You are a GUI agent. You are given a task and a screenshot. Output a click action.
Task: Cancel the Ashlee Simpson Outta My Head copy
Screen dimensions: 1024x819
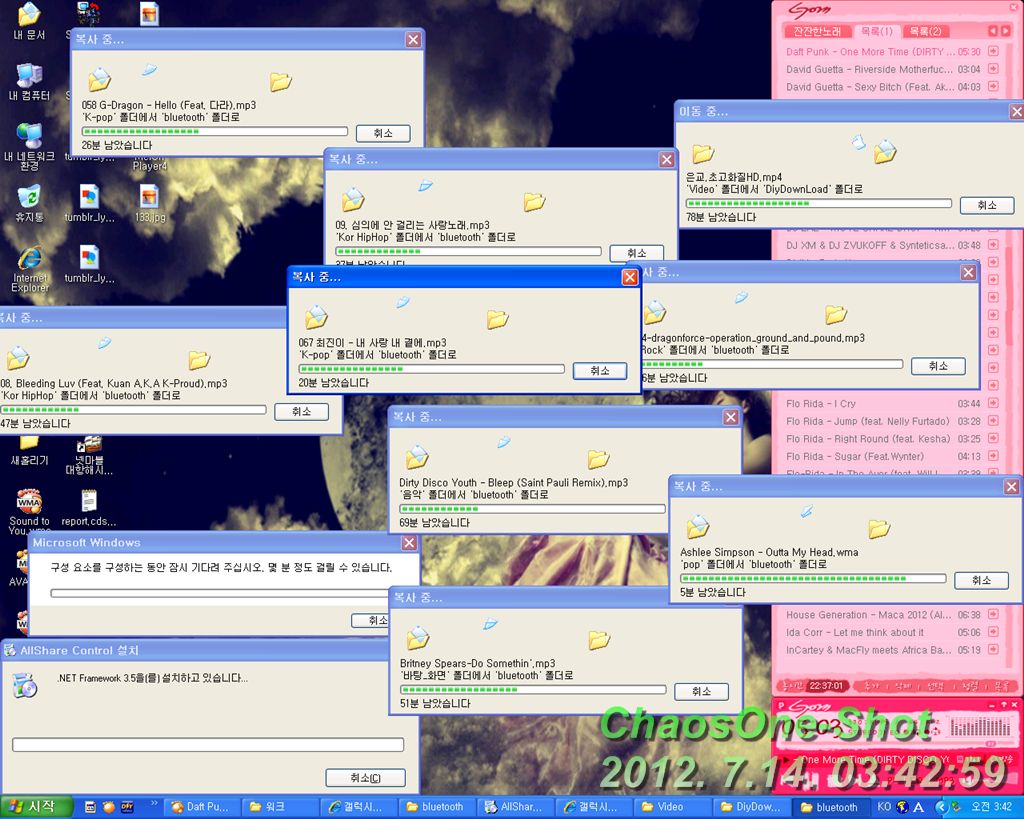click(982, 580)
